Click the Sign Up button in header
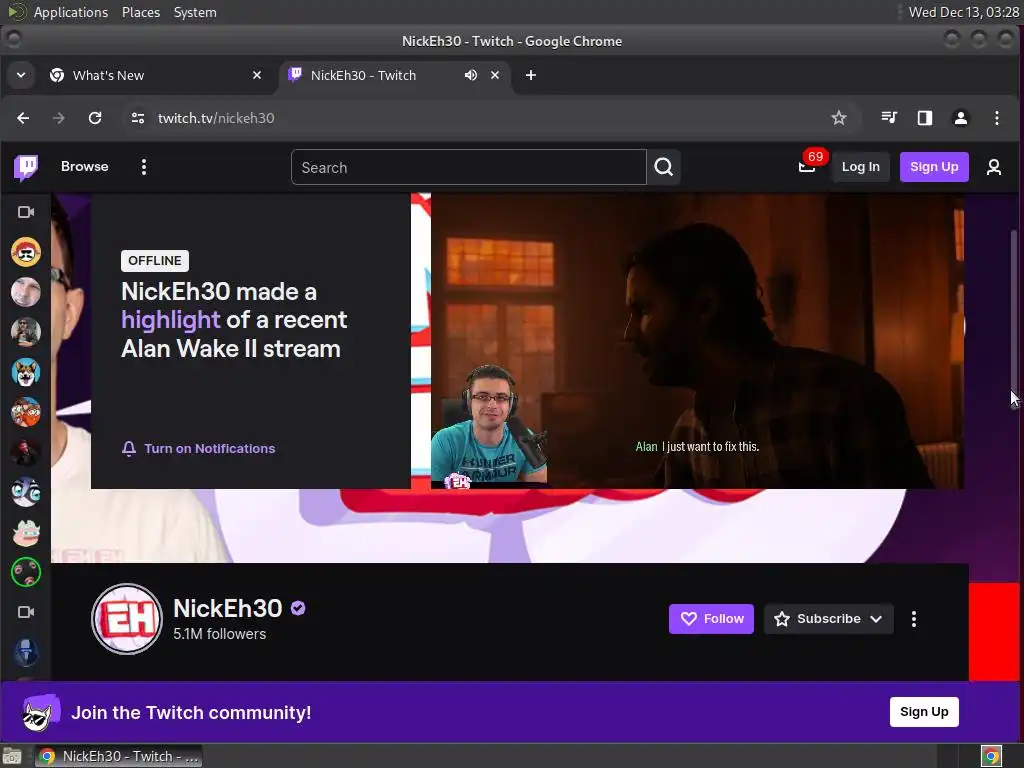The width and height of the screenshot is (1024, 768). pyautogui.click(x=935, y=167)
